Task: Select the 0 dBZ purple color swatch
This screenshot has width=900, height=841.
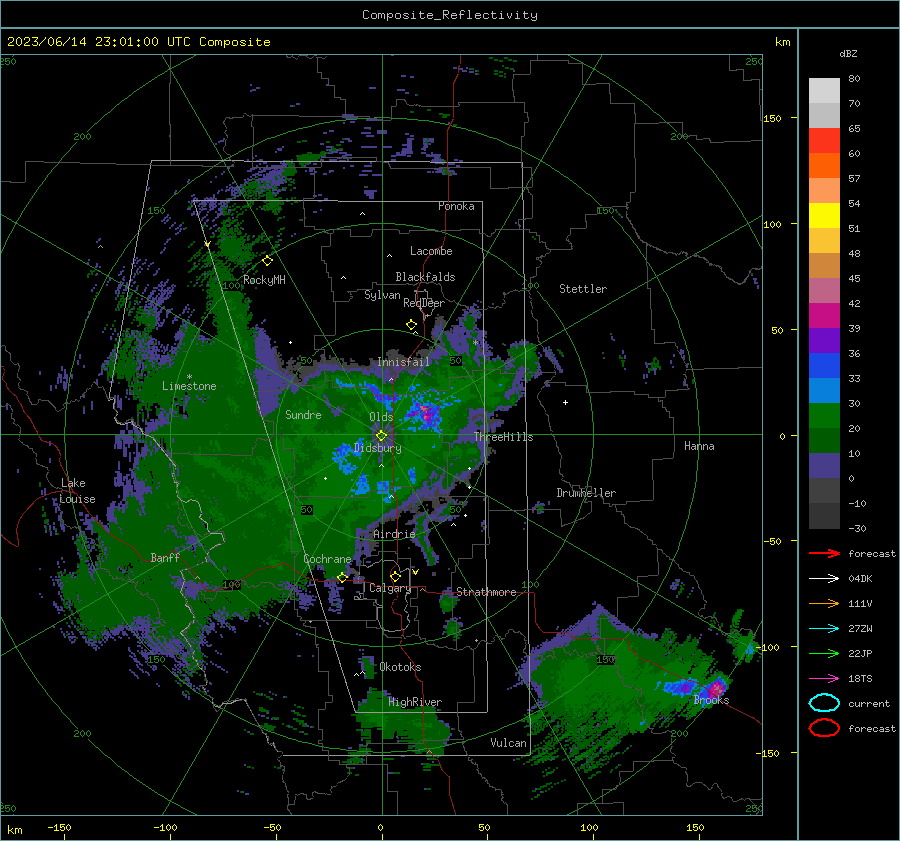Action: point(824,466)
